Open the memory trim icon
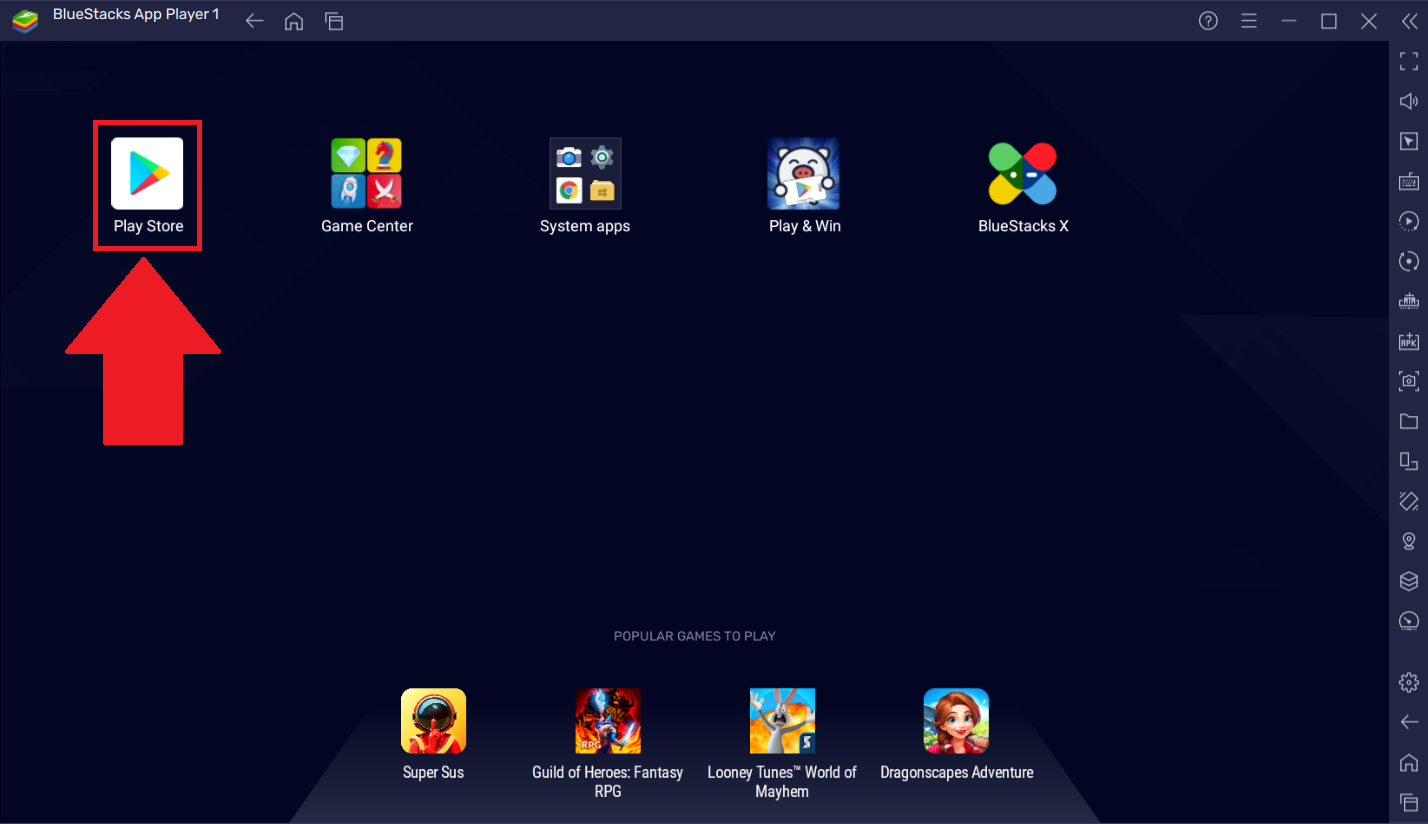 point(1408,301)
